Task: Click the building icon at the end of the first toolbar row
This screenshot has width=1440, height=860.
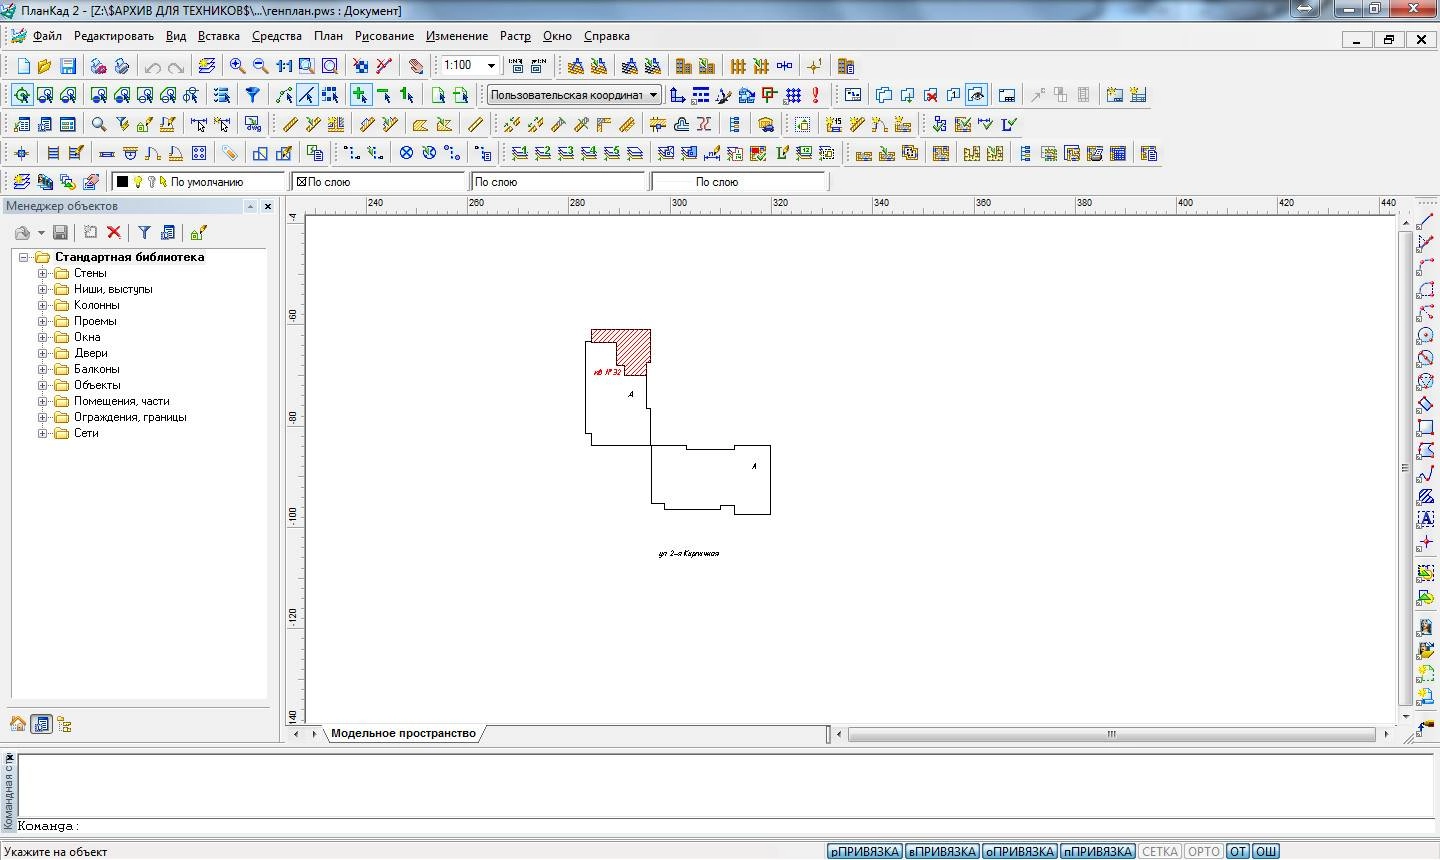Action: [845, 66]
